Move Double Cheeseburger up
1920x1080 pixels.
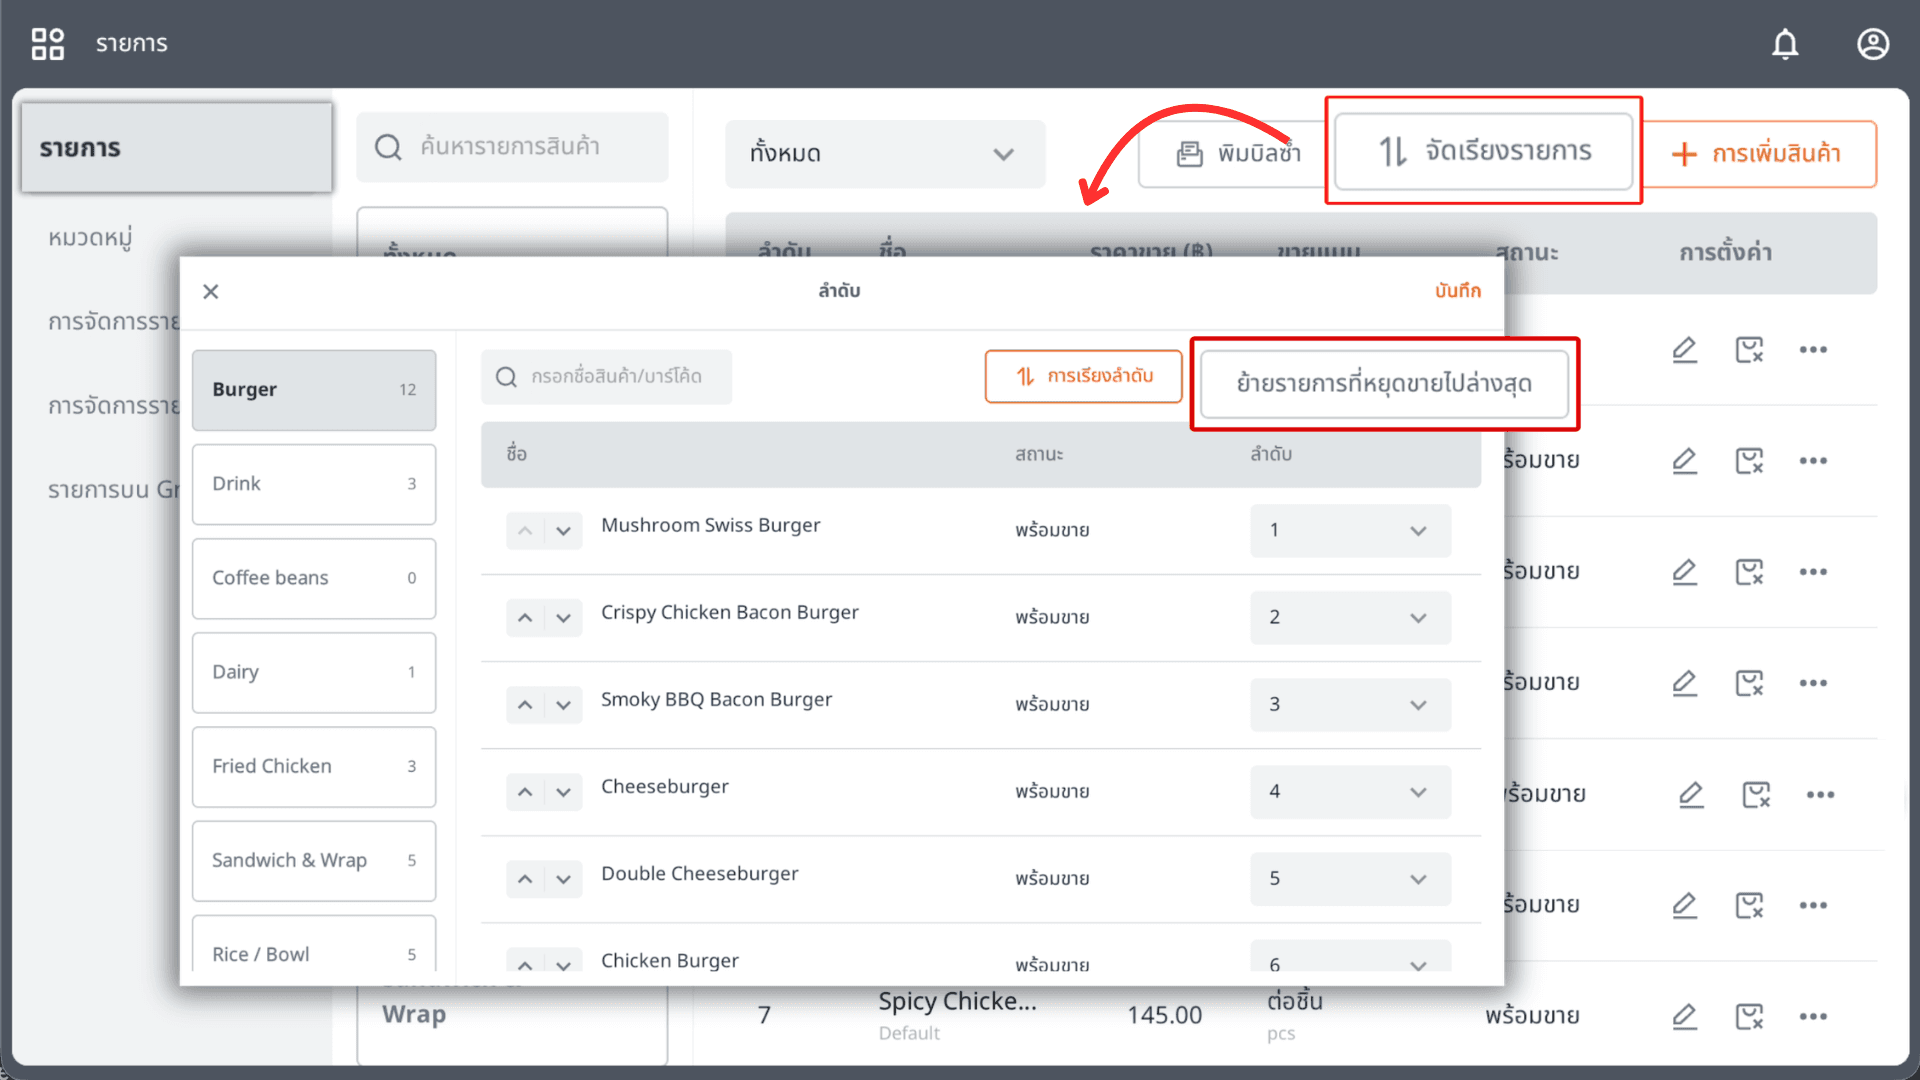pyautogui.click(x=525, y=879)
